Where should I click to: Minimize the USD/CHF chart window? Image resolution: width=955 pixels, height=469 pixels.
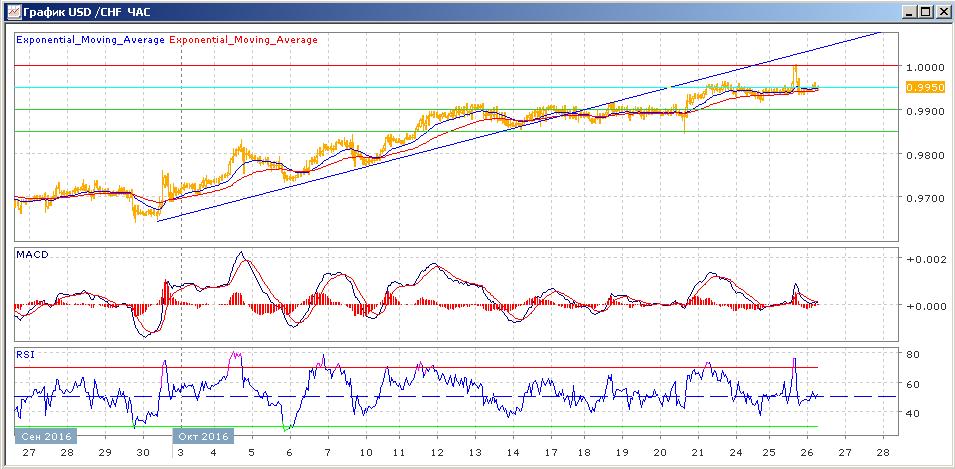coord(911,12)
